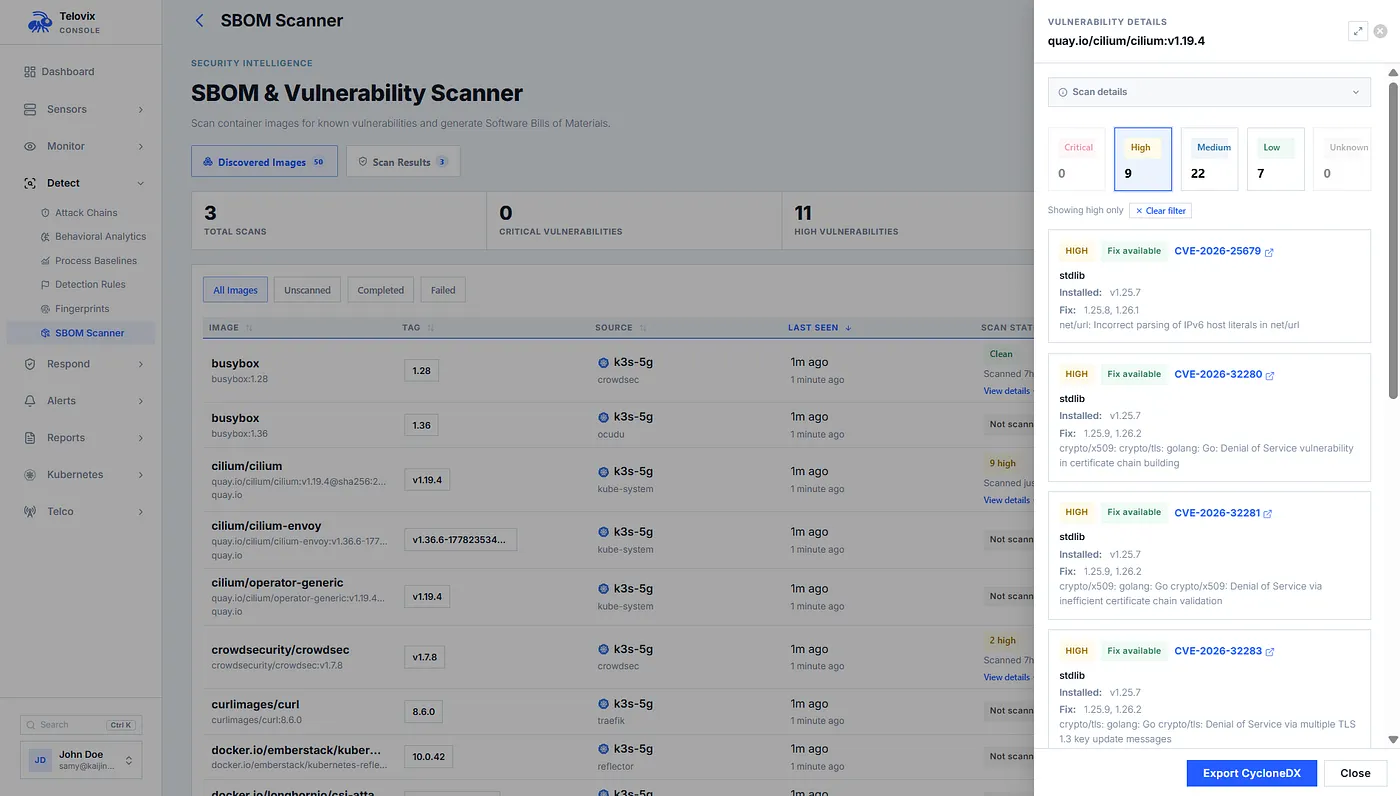The height and width of the screenshot is (796, 1400).
Task: Switch to the Scan Results tab
Action: coord(403,162)
